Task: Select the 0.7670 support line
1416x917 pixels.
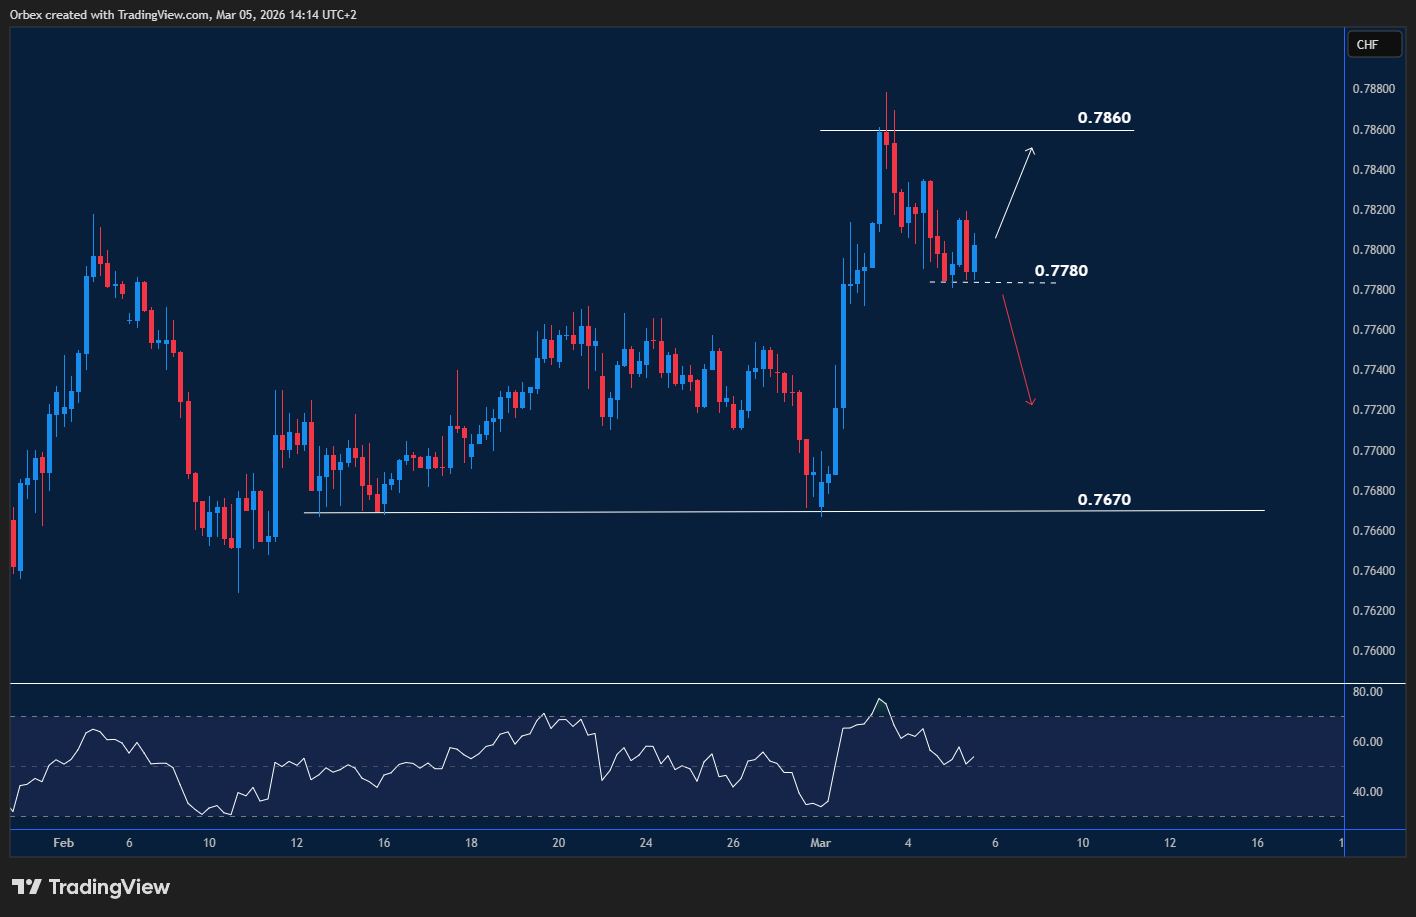Action: point(700,511)
